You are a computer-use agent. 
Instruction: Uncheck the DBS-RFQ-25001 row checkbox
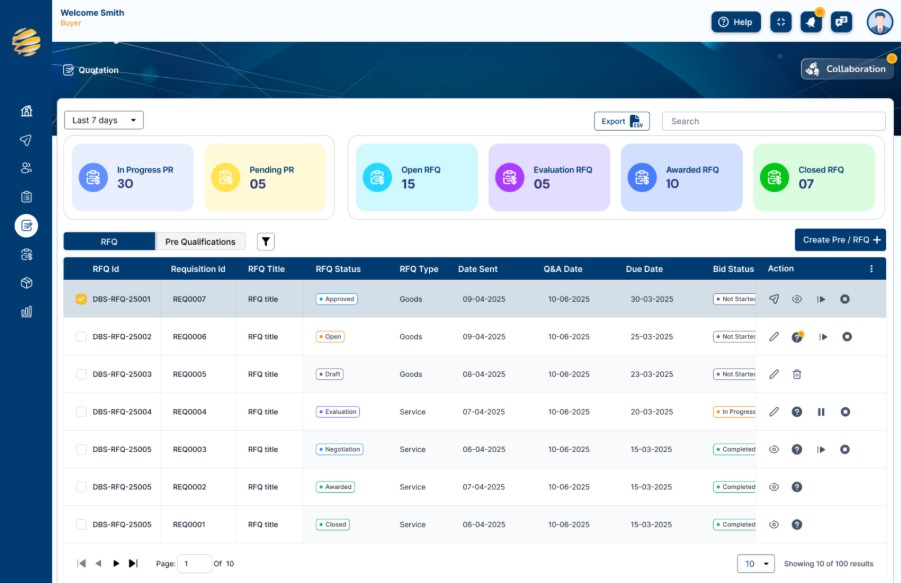point(81,299)
